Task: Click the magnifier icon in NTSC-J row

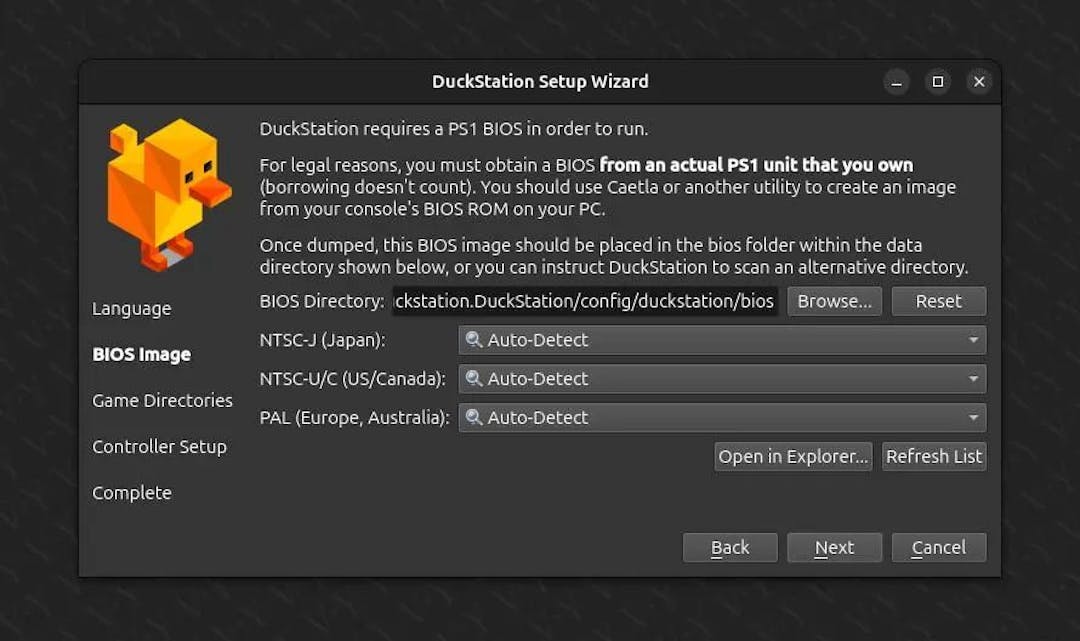Action: tap(474, 340)
